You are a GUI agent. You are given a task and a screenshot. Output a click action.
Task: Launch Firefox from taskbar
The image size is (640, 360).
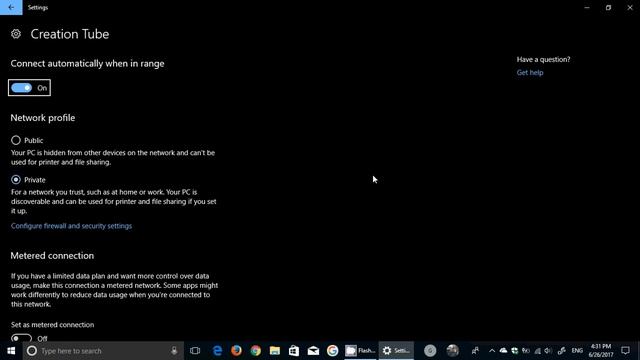236,351
